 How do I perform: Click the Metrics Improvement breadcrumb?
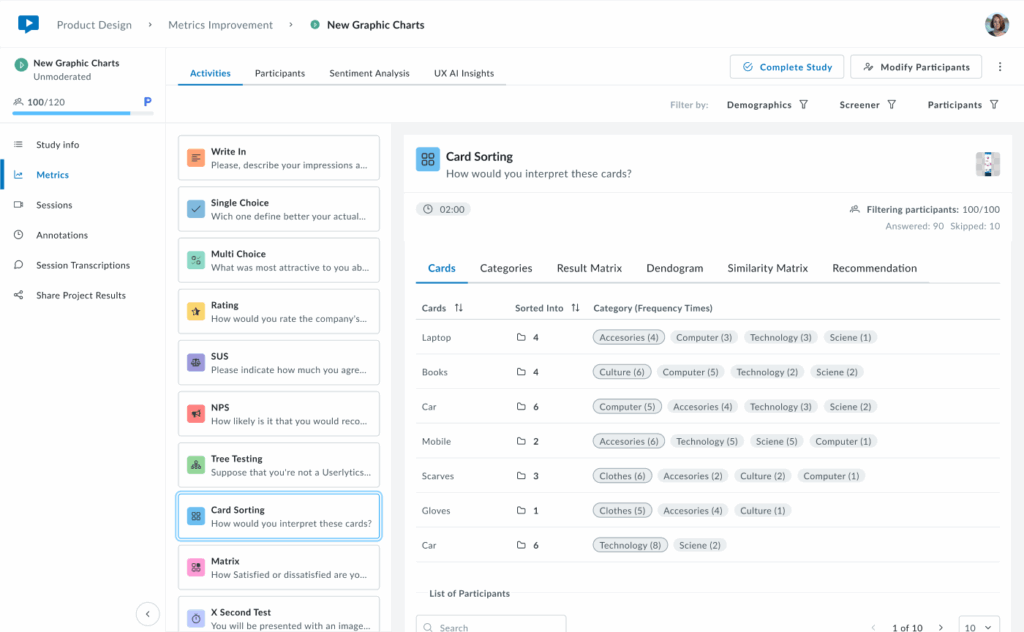click(220, 25)
